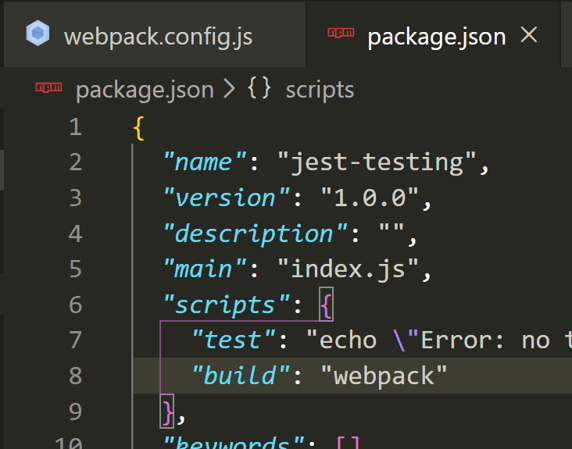Click the breadcrumb chevron after package.json

click(x=229, y=89)
